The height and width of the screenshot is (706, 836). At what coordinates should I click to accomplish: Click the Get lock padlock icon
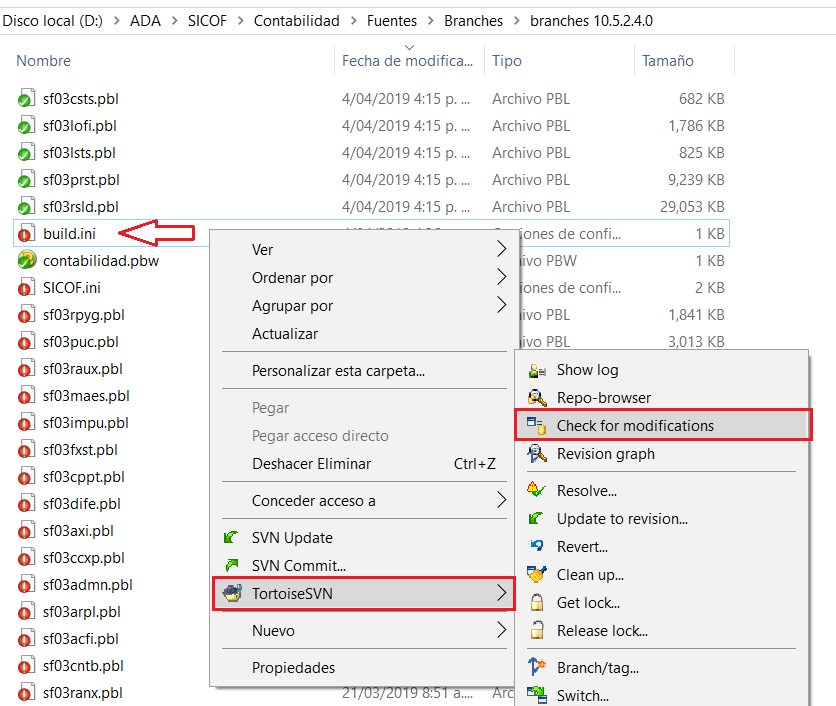(x=537, y=603)
